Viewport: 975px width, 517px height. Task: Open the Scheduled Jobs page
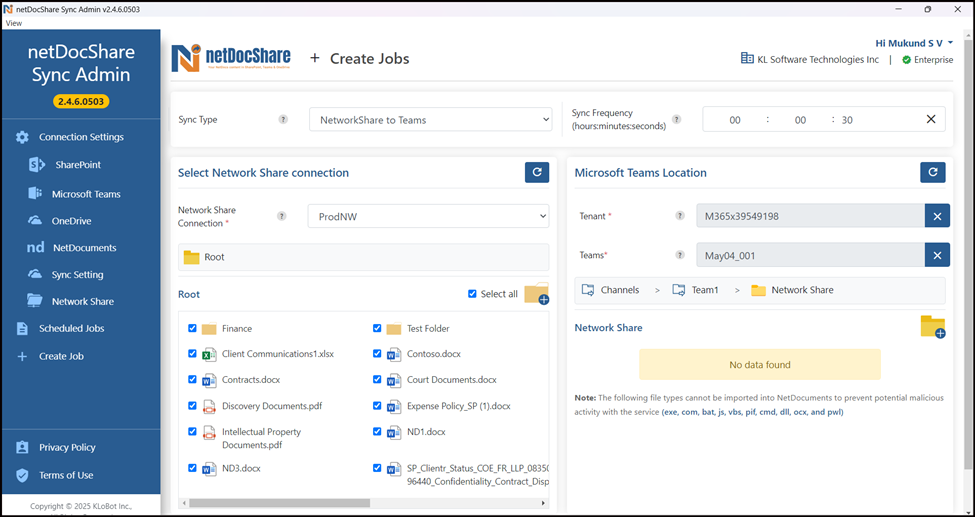tap(72, 328)
